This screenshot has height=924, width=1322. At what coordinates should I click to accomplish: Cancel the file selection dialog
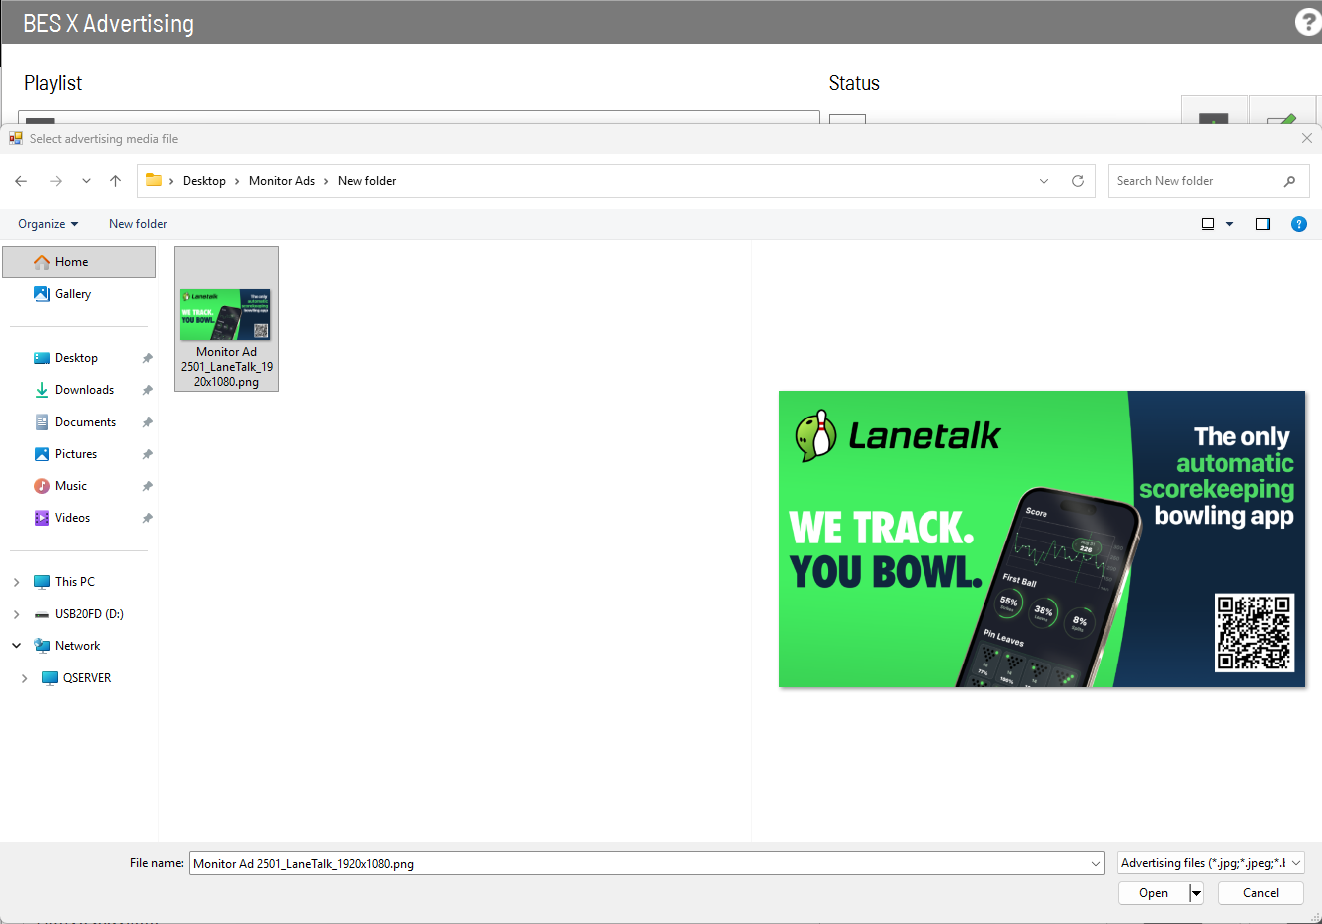click(x=1261, y=893)
